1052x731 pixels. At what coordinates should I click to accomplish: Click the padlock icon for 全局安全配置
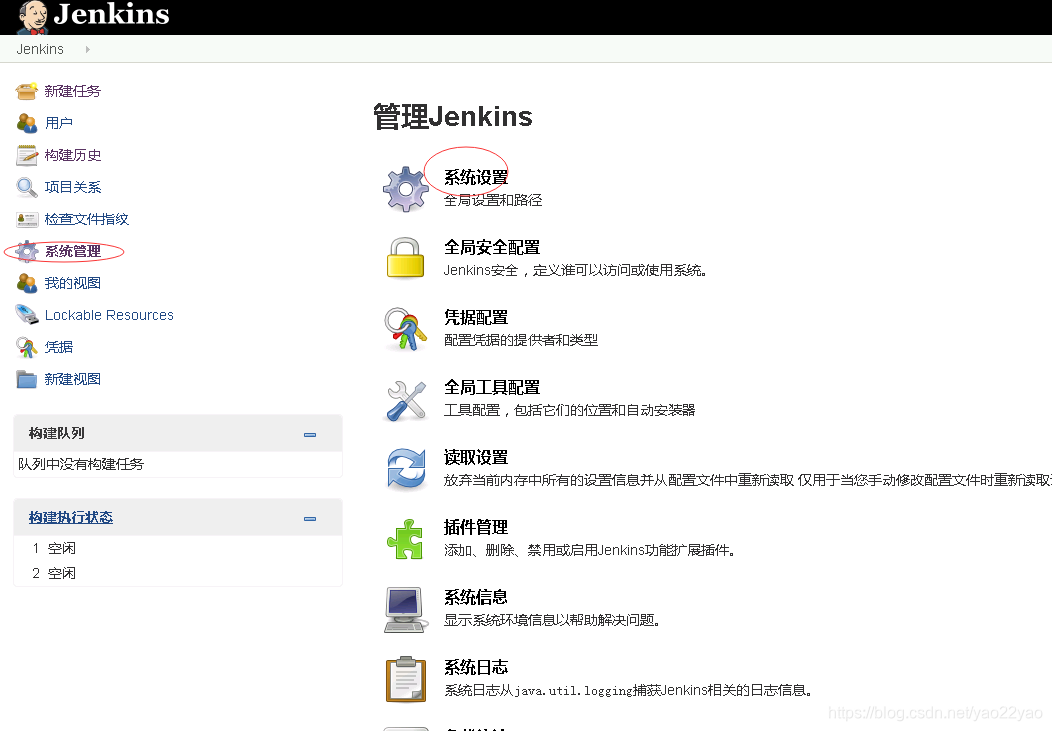pos(405,258)
